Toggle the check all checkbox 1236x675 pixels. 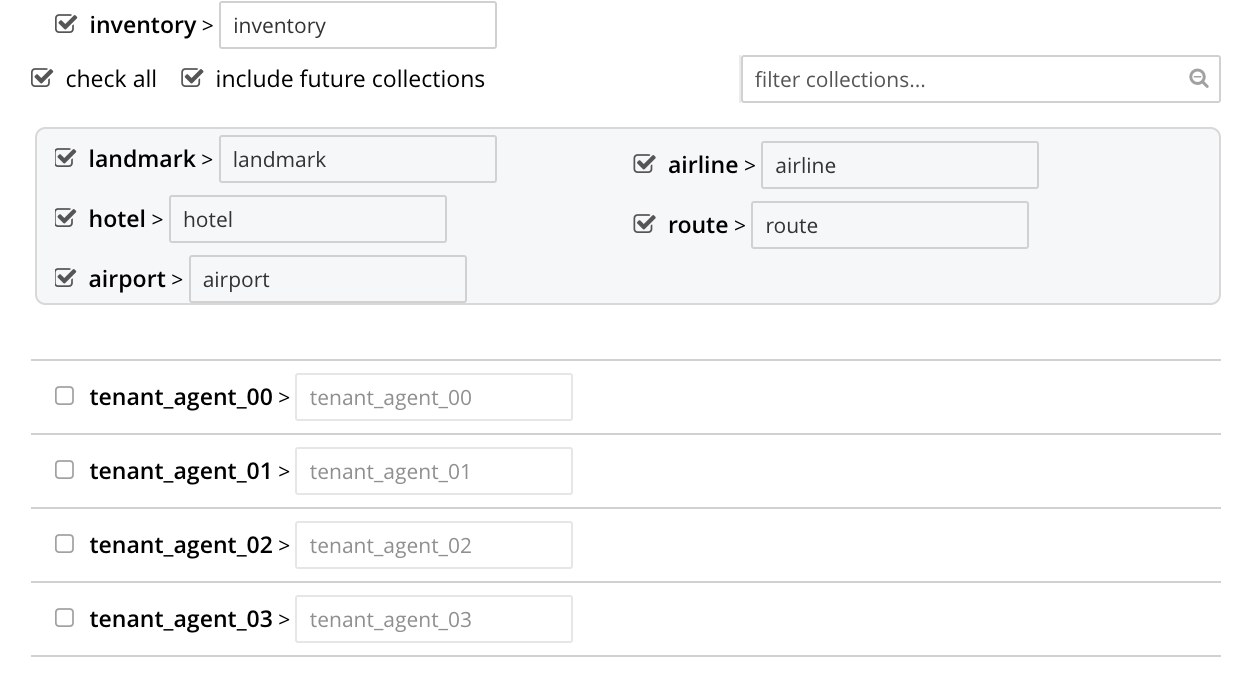[41, 78]
